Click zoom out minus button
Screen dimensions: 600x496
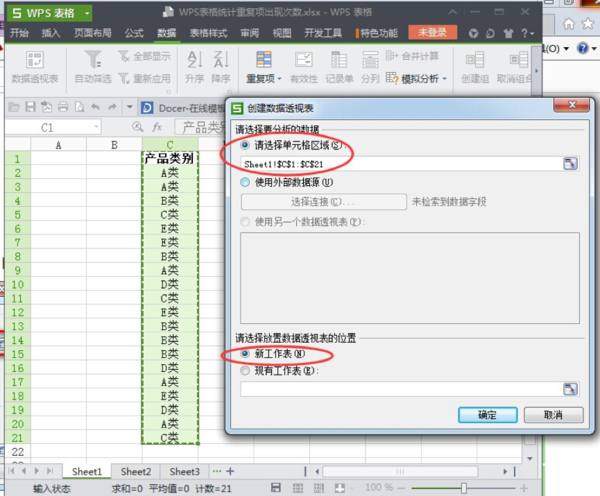[401, 488]
